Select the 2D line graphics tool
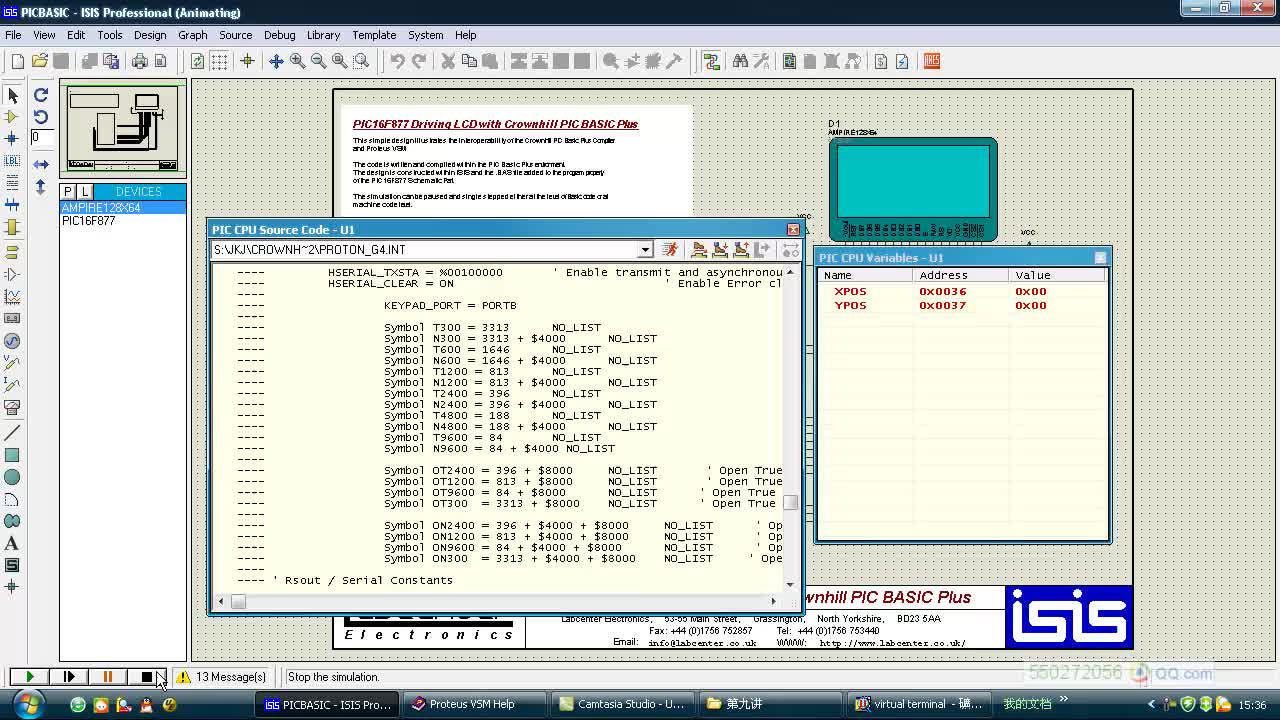This screenshot has height=720, width=1280. [x=13, y=433]
